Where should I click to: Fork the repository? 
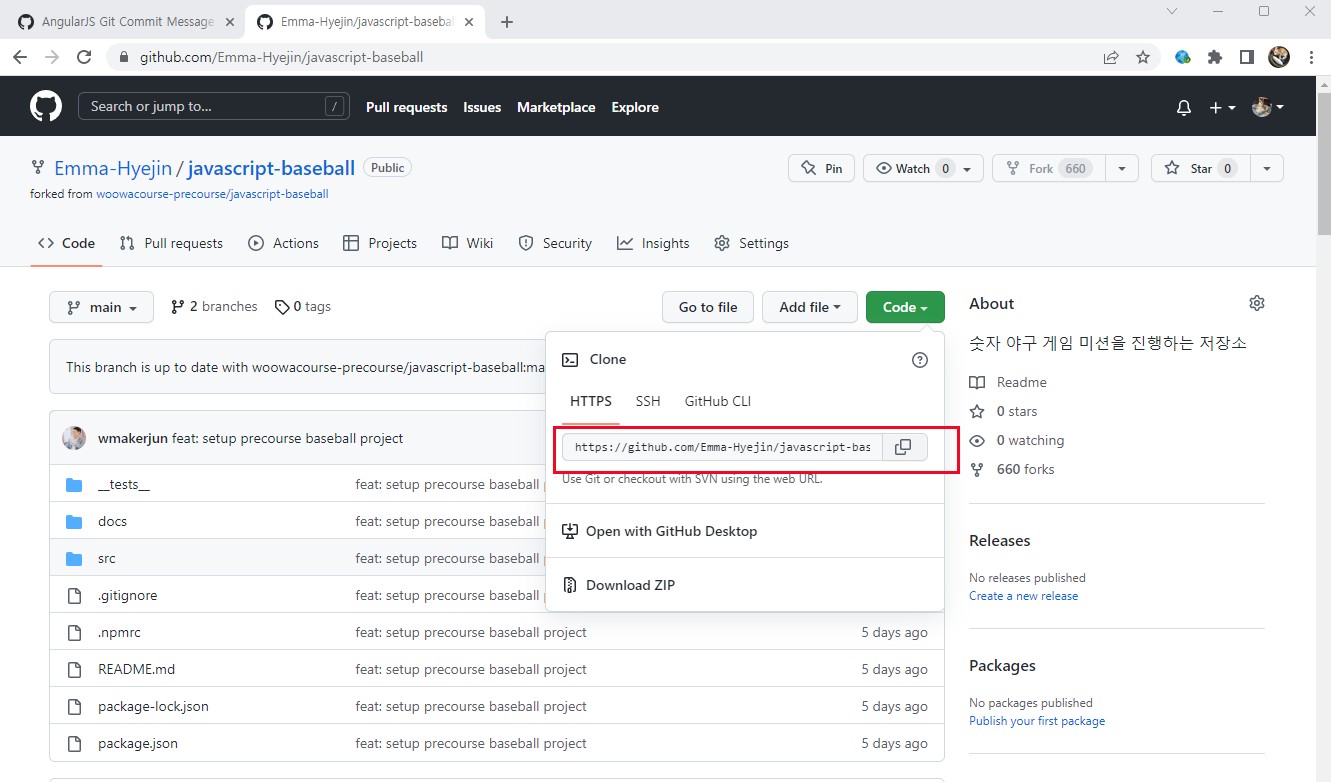click(x=1049, y=168)
